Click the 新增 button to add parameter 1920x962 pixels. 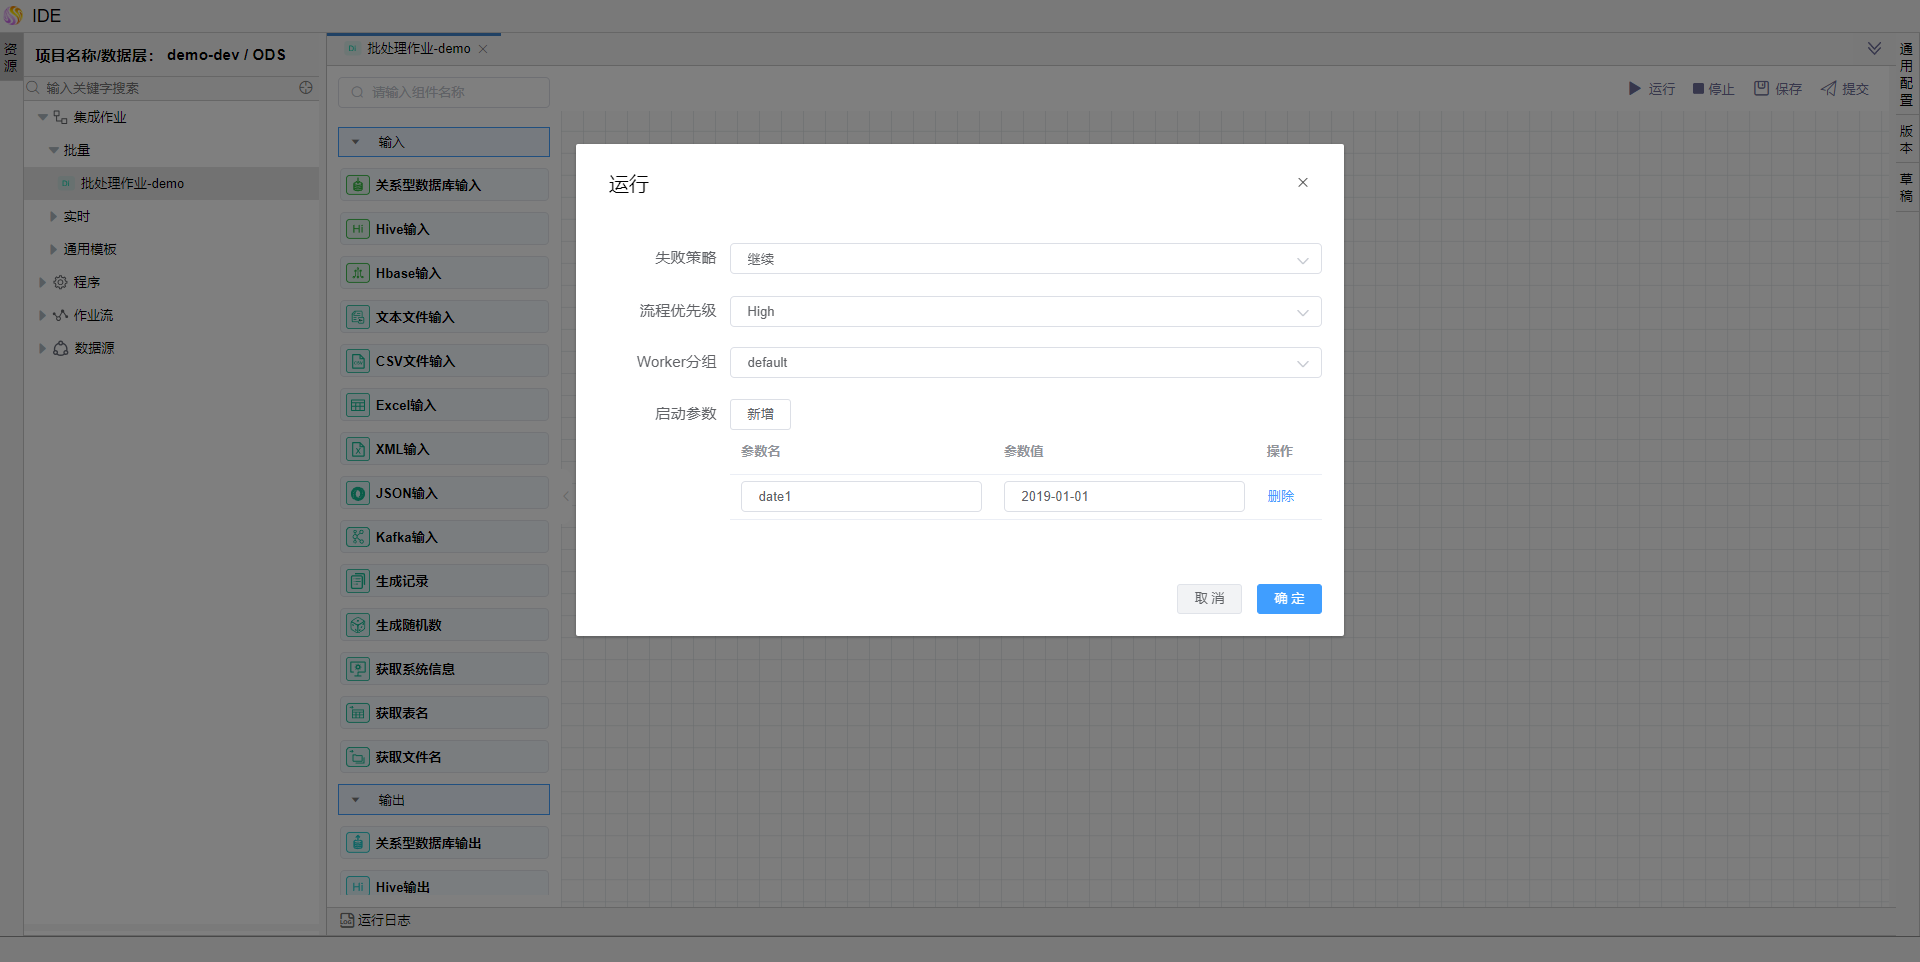pyautogui.click(x=760, y=414)
